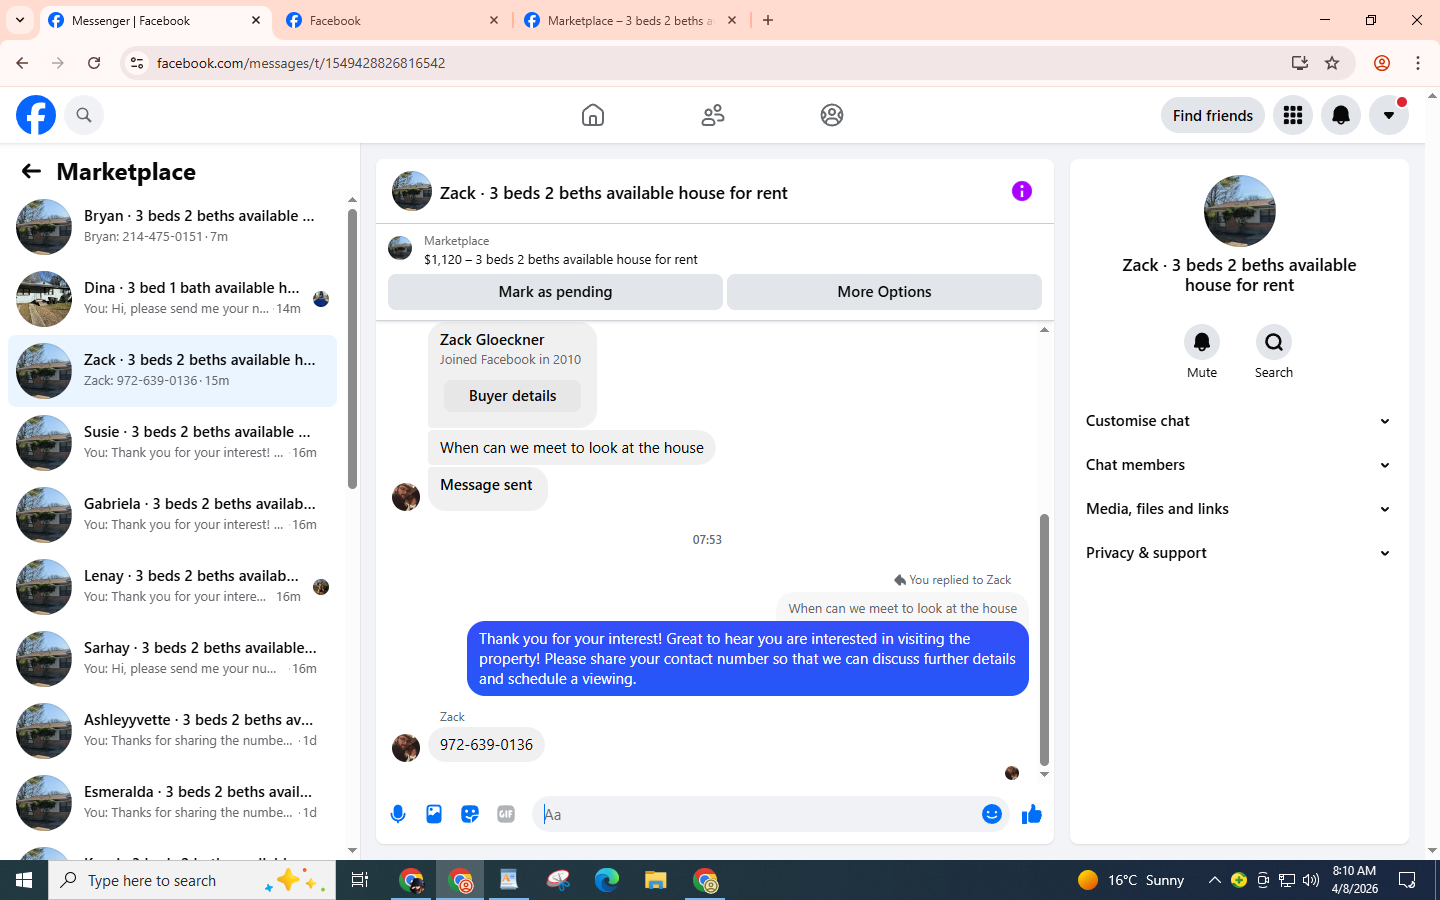
Task: Expand the Customise chat section
Action: click(1238, 421)
